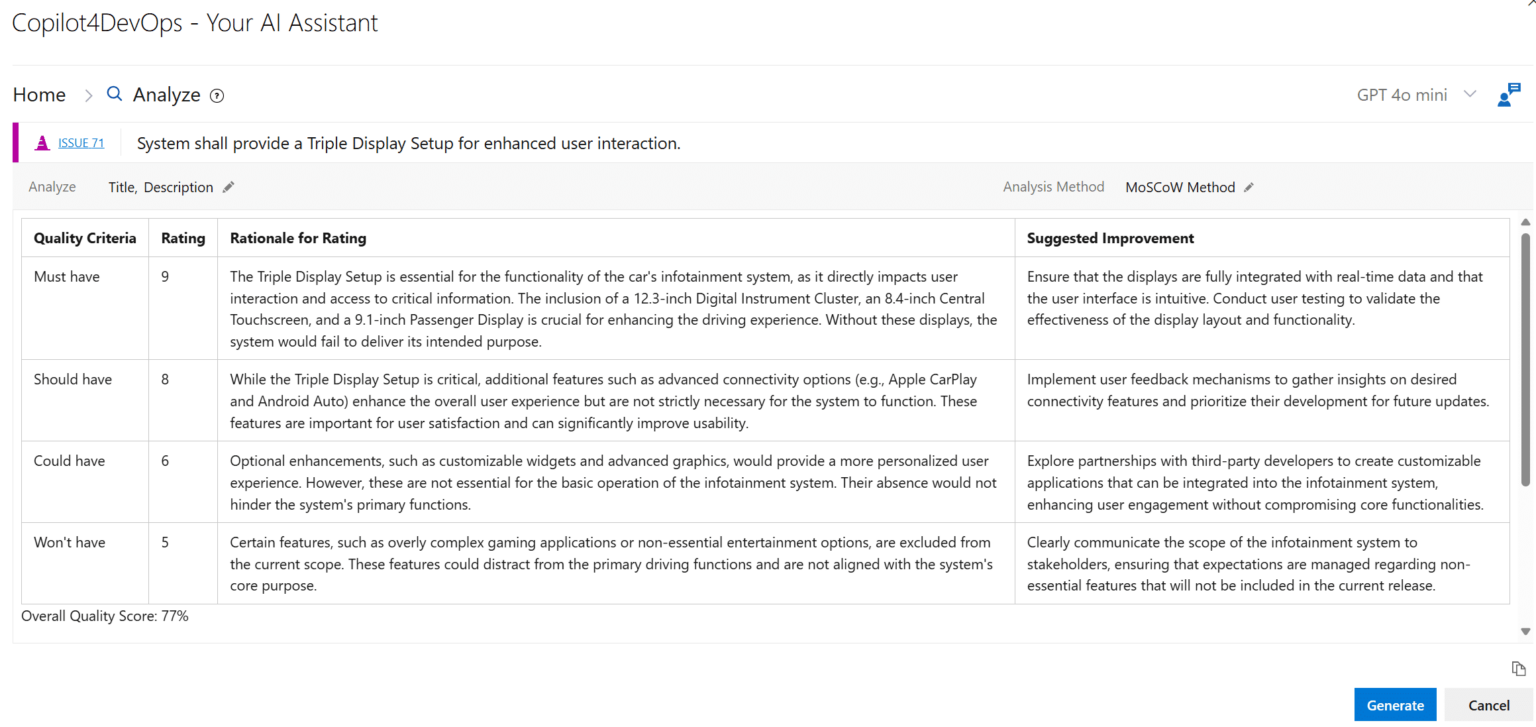The height and width of the screenshot is (727, 1536).
Task: Expand the breadcrumb chevron after Home
Action: [88, 95]
